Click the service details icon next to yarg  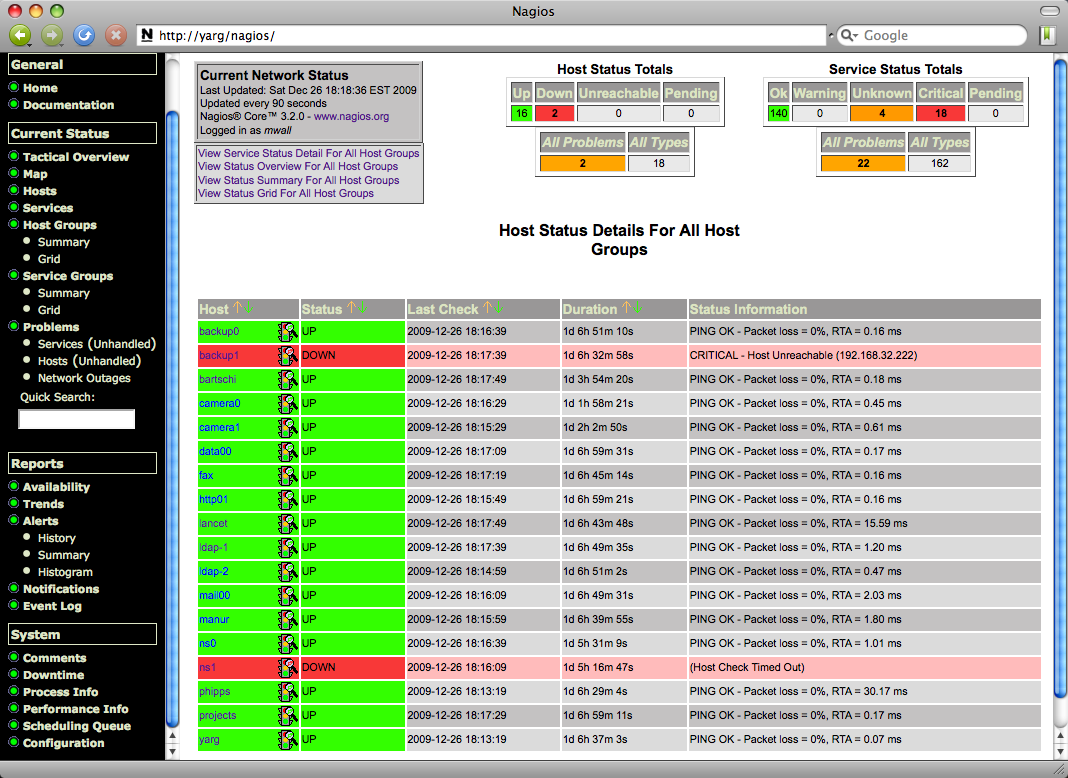pyautogui.click(x=288, y=739)
